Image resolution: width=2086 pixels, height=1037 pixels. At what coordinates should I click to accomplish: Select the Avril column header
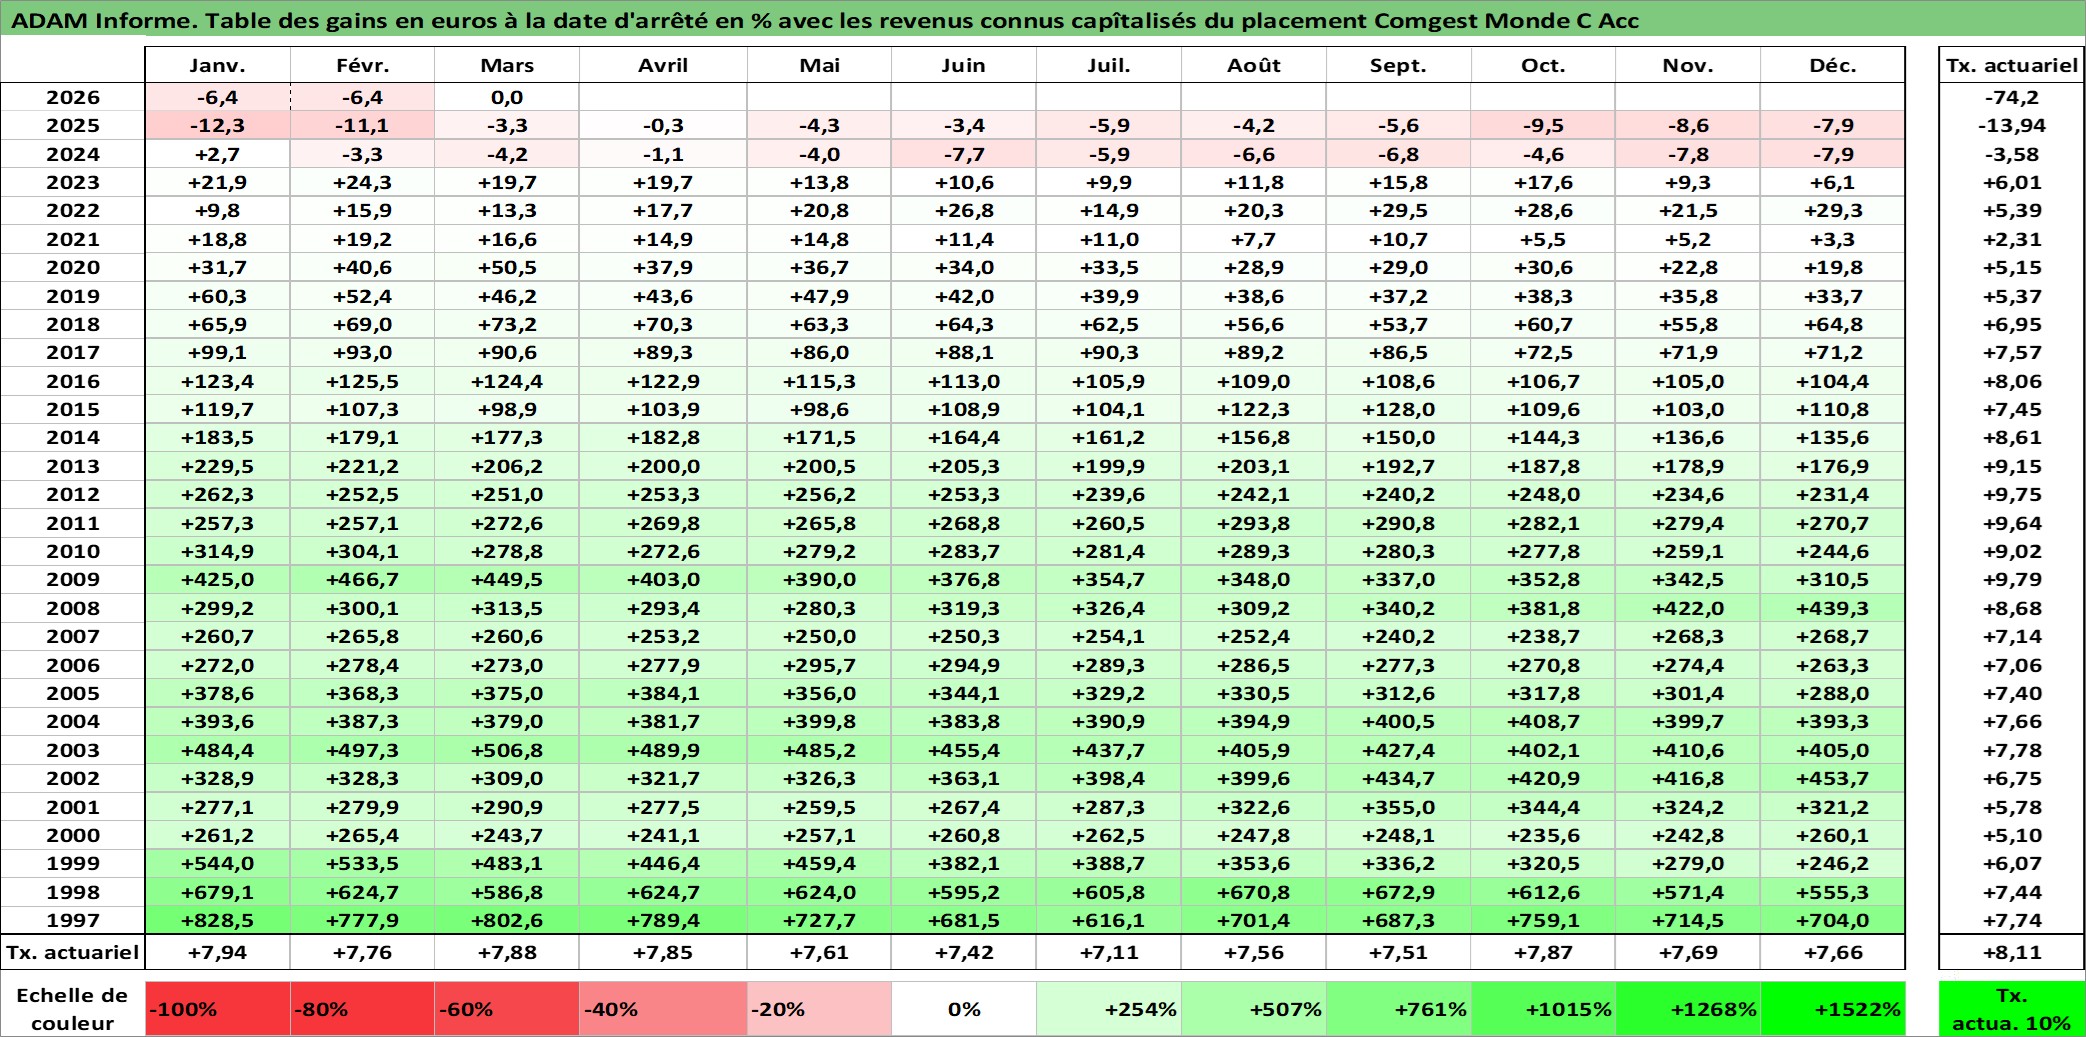(663, 65)
